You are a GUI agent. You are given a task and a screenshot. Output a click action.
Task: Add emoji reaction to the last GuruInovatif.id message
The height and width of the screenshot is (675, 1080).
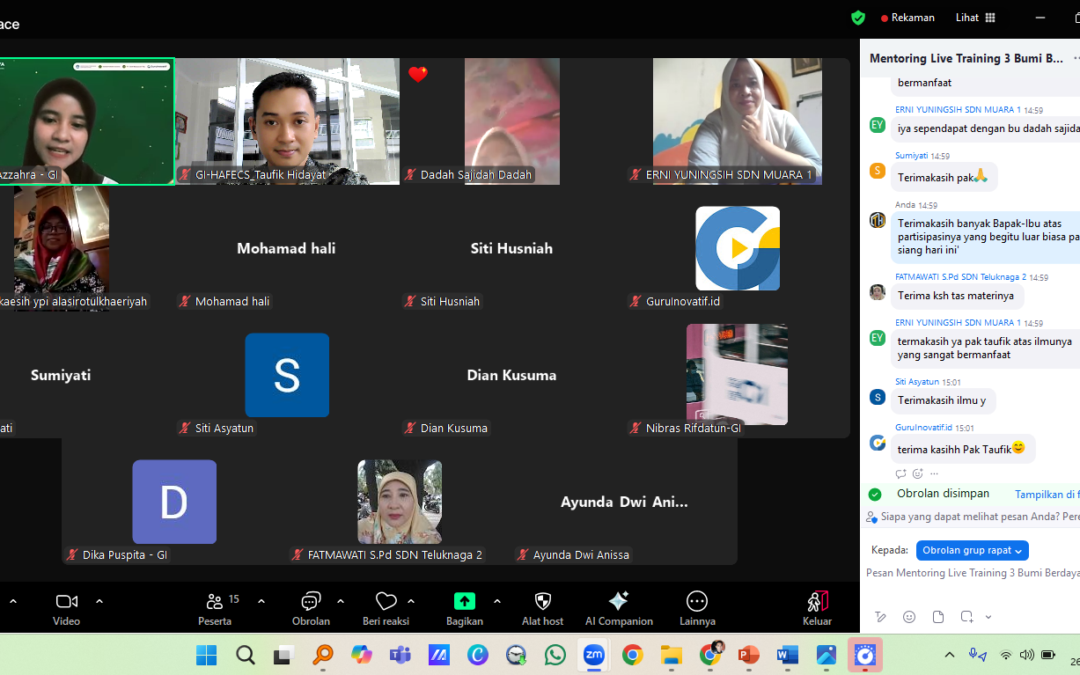(x=917, y=474)
